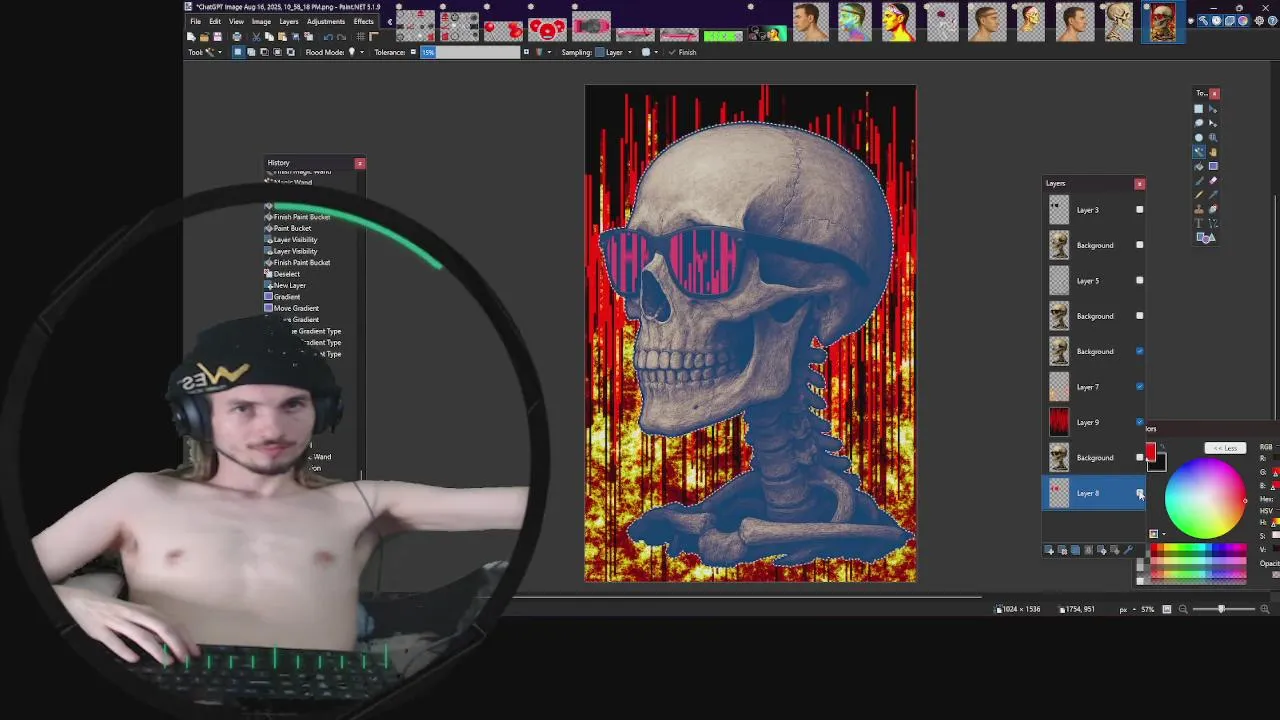This screenshot has width=1280, height=720.
Task: Click the fit-to-window icon in status bar
Action: click(1167, 609)
